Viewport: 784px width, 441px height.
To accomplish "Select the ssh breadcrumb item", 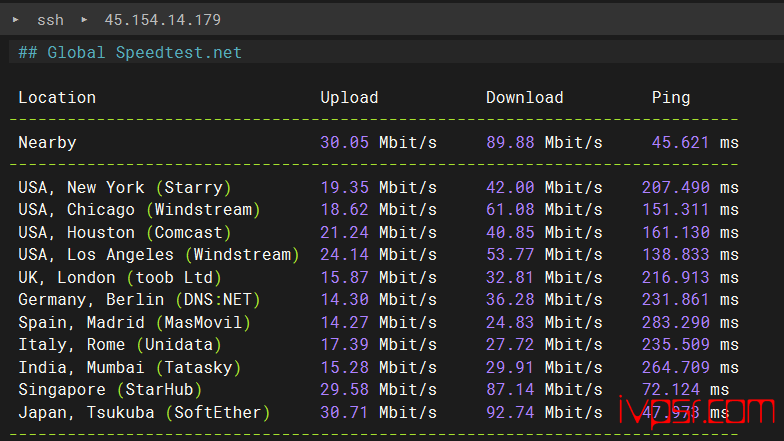I will (x=50, y=20).
